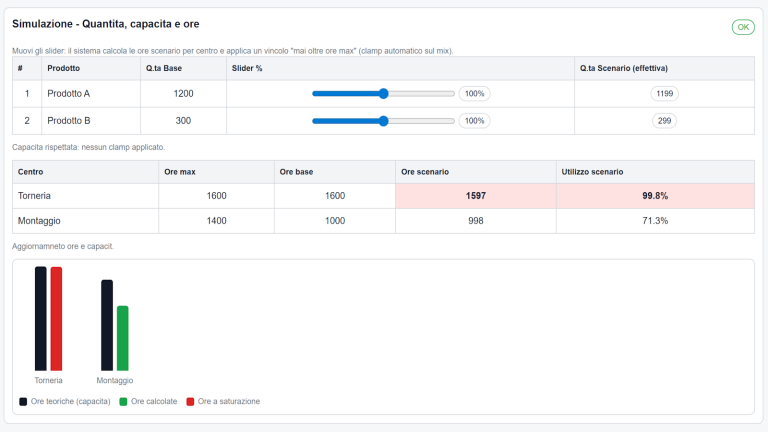Click the Montaggio row label in table

pyautogui.click(x=41, y=220)
